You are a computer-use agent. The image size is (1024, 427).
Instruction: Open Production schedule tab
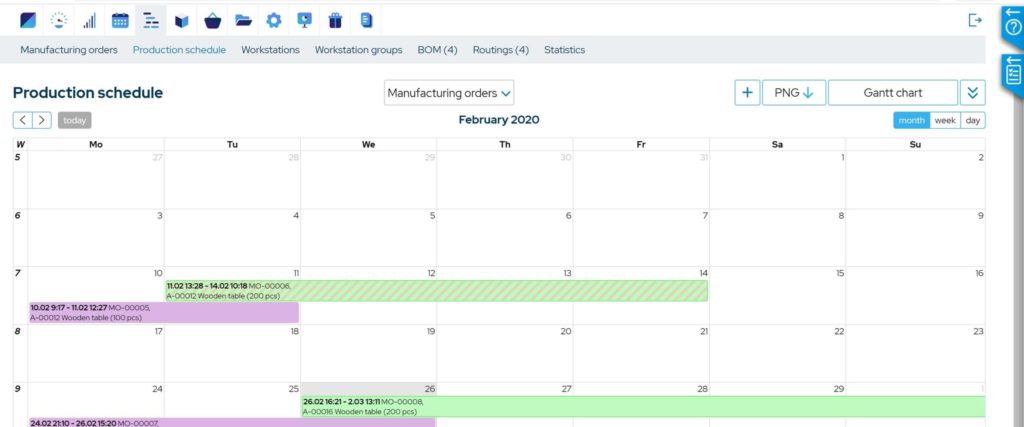click(x=179, y=50)
